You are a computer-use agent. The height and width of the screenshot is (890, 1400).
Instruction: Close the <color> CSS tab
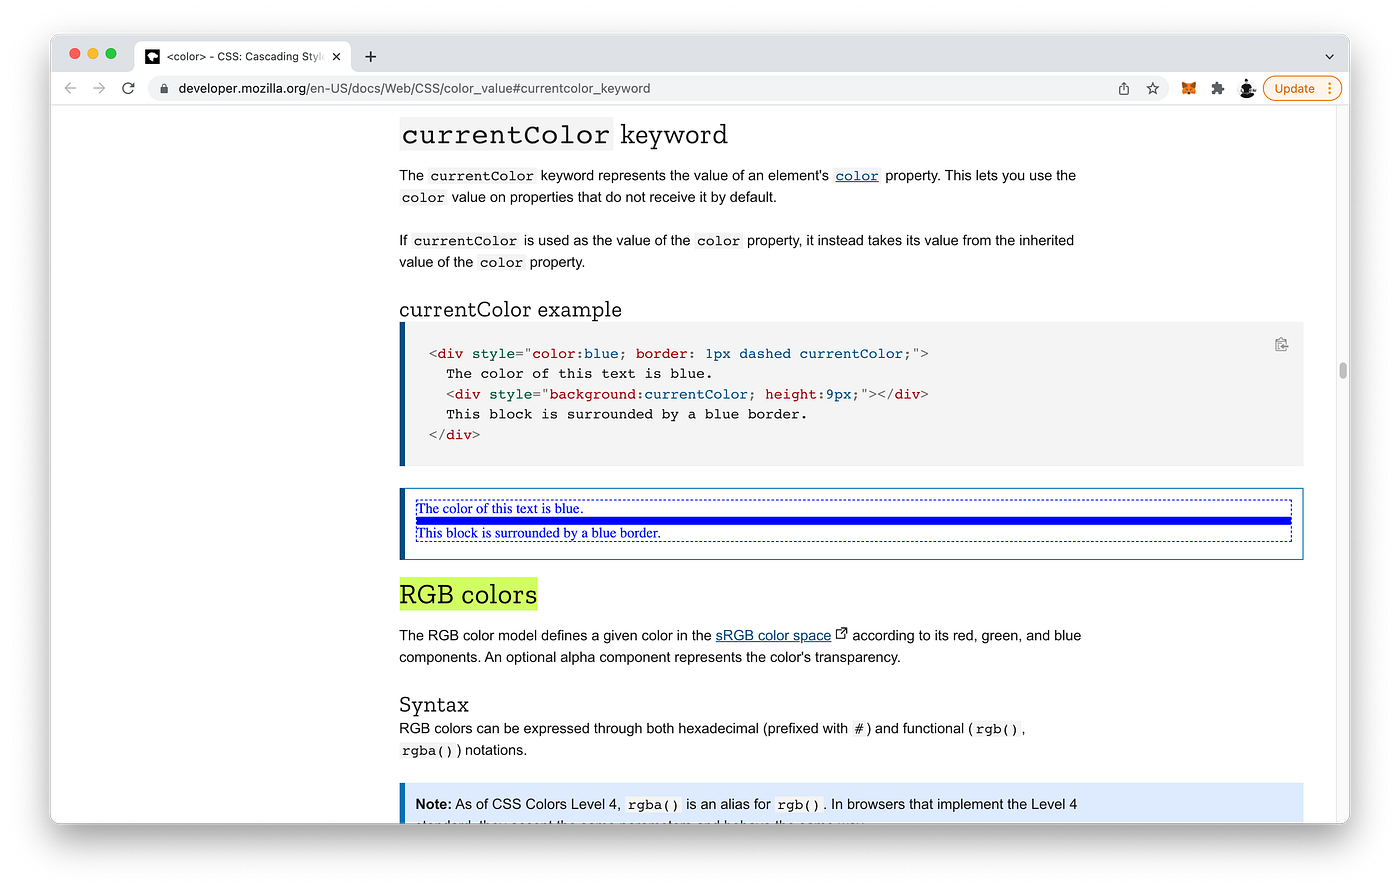pos(335,56)
